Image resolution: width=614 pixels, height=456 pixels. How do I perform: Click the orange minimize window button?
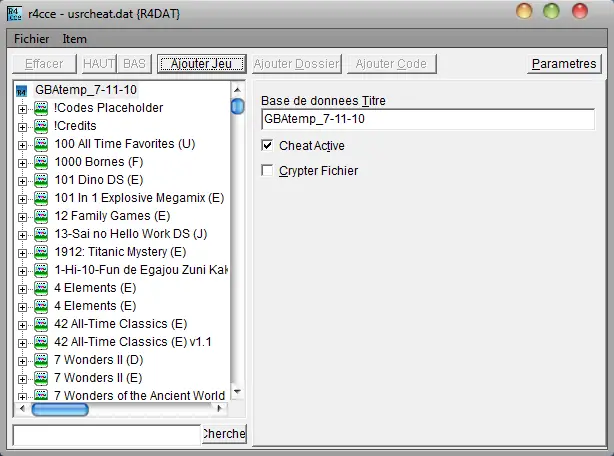click(x=524, y=11)
